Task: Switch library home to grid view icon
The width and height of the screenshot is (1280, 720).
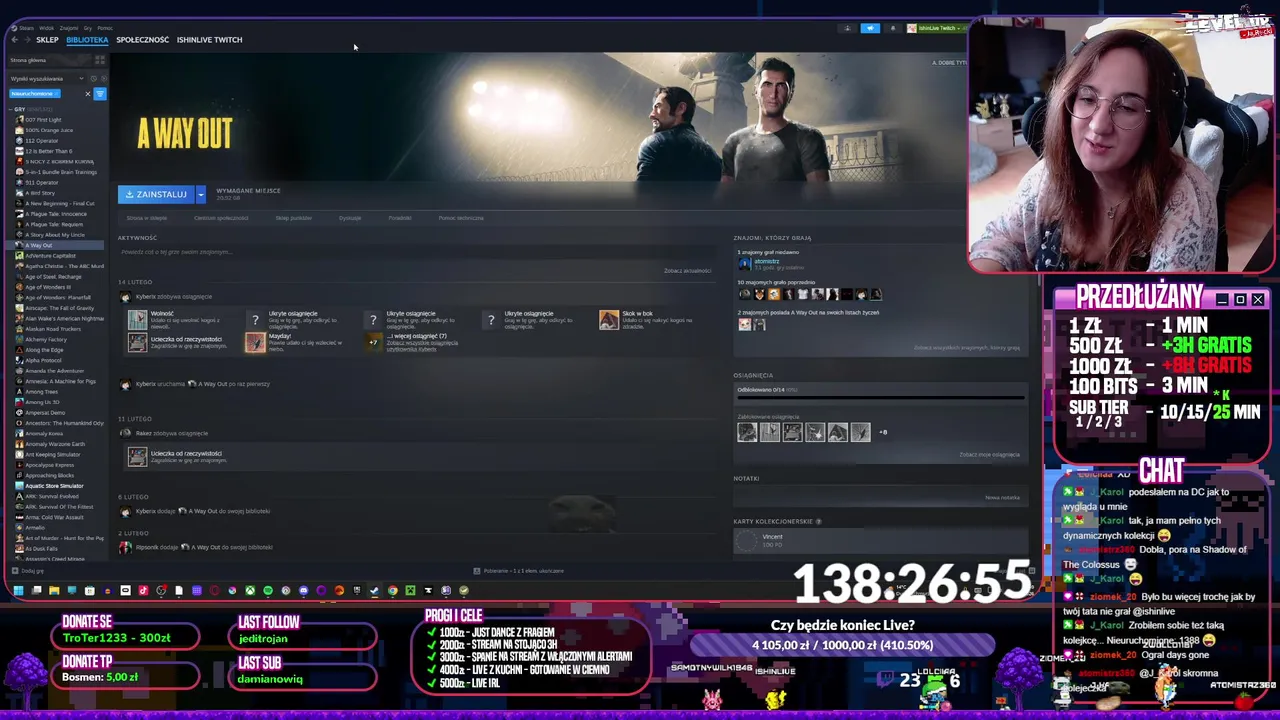Action: [x=99, y=60]
